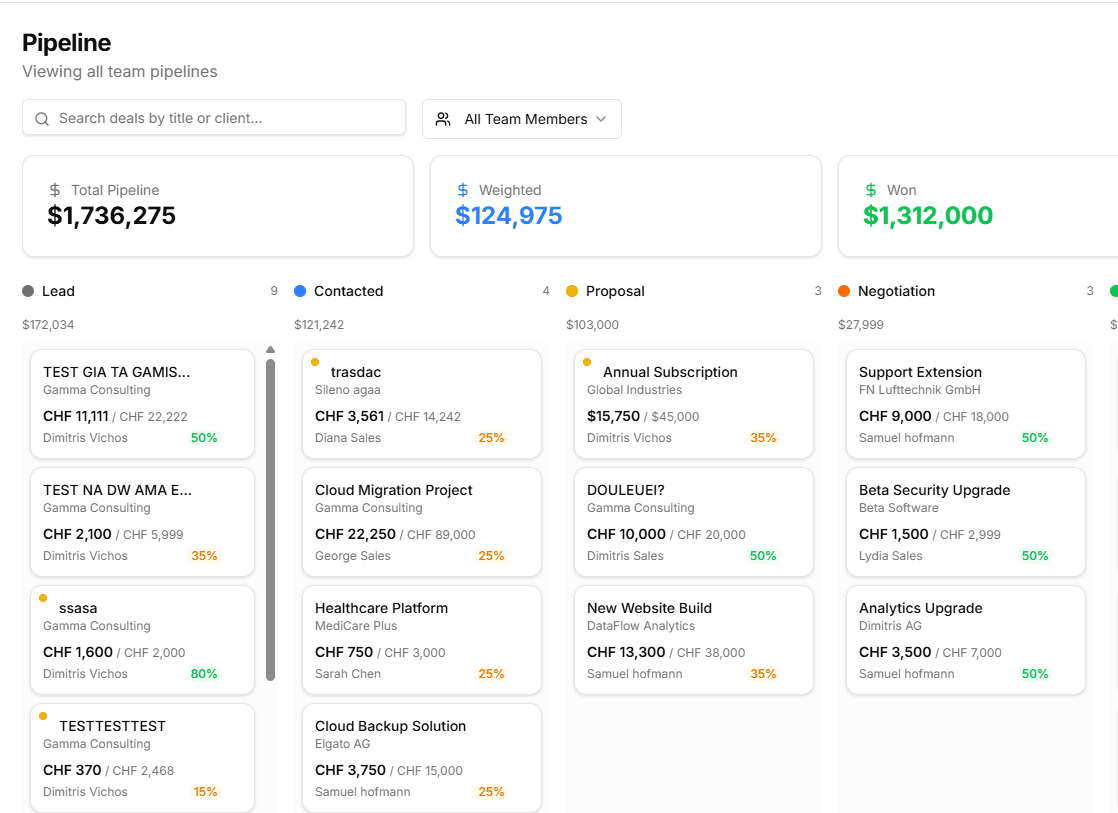Click the dropdown chevron beside All Team Members
This screenshot has width=1118, height=813.
[x=601, y=119]
